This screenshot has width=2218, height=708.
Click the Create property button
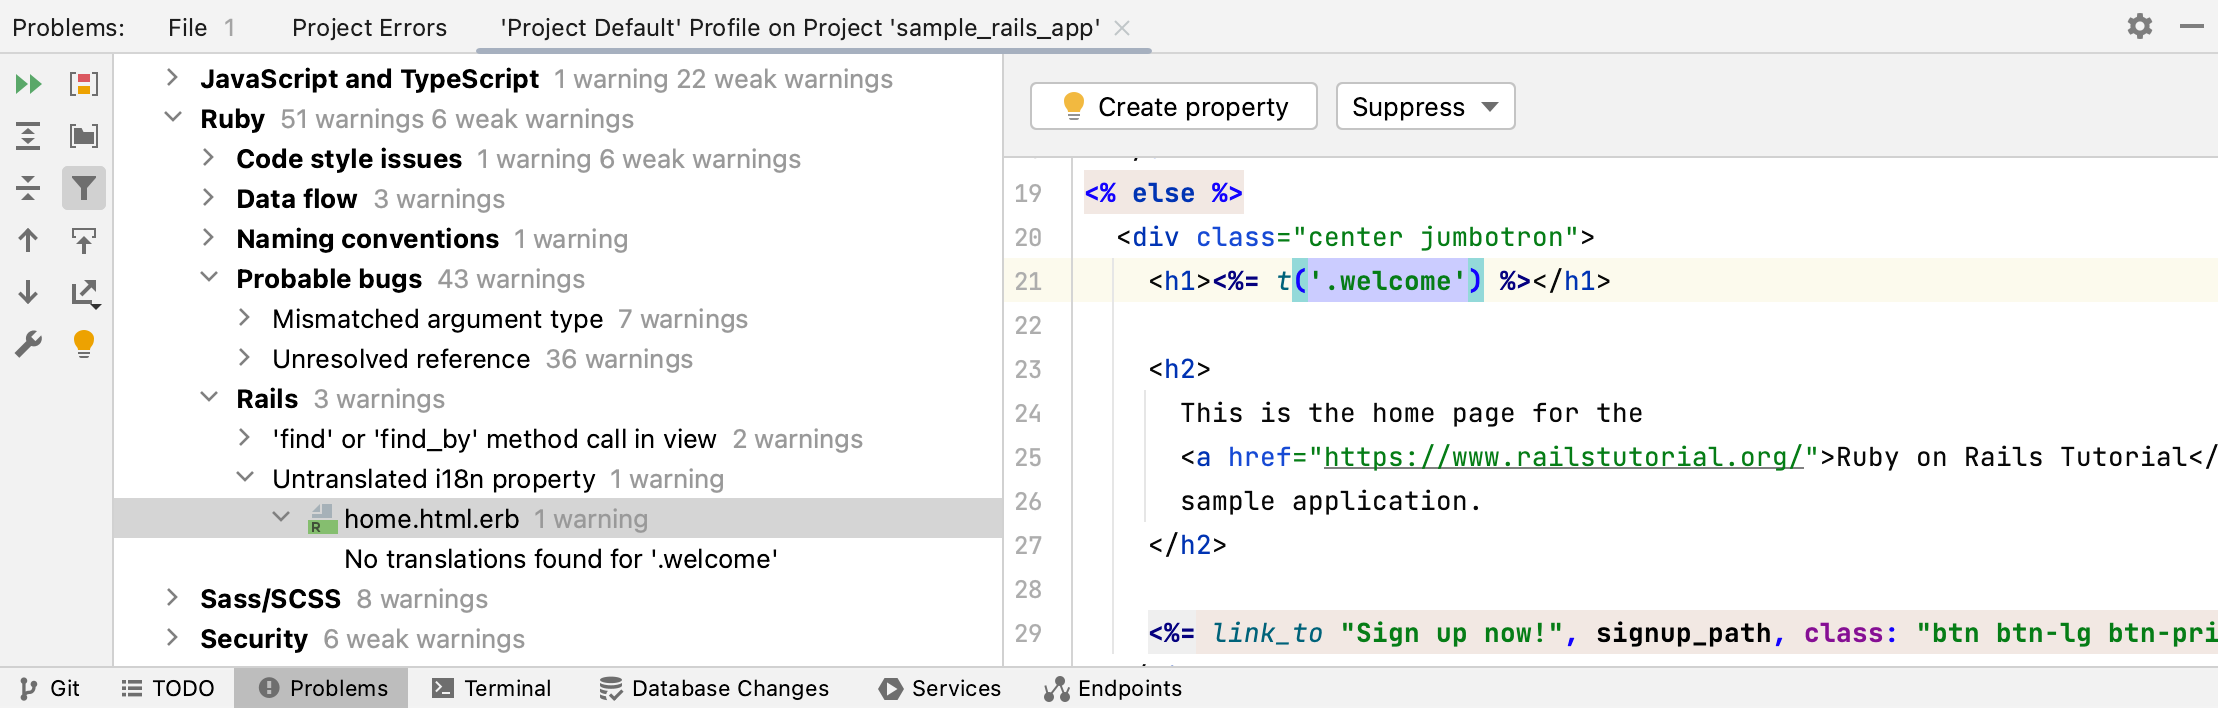1173,107
